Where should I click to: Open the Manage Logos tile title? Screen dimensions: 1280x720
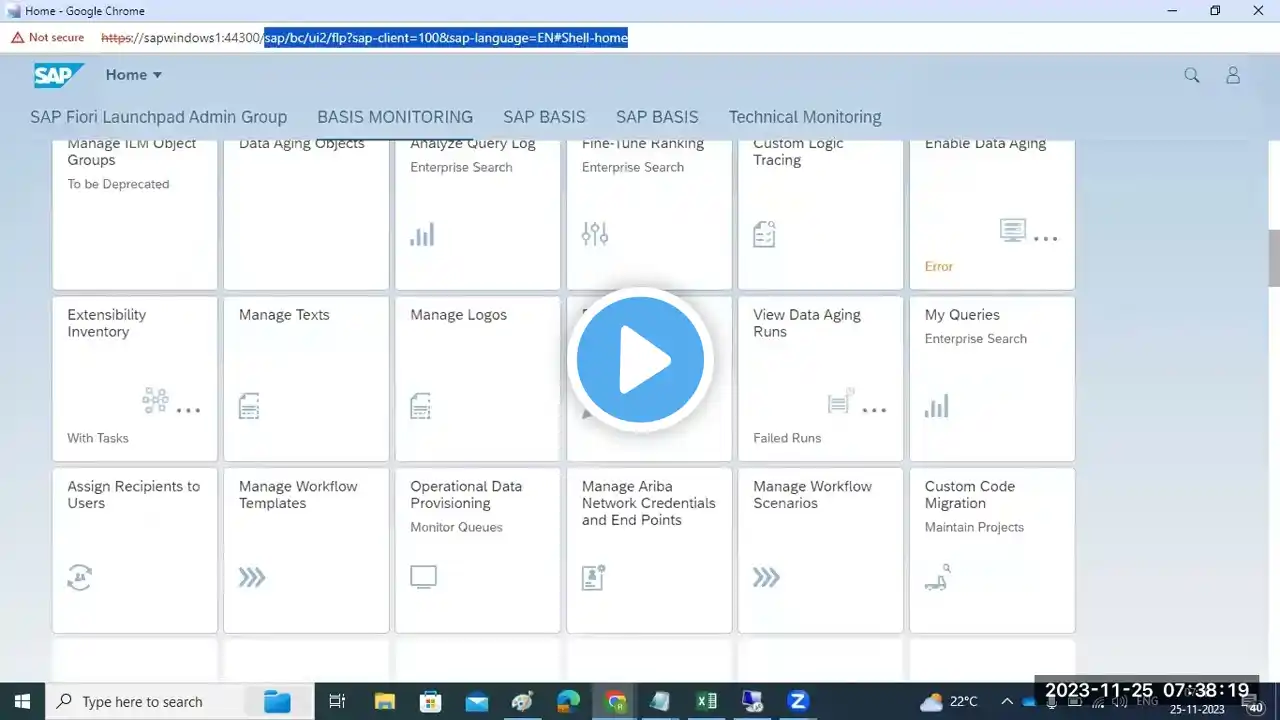(x=458, y=315)
